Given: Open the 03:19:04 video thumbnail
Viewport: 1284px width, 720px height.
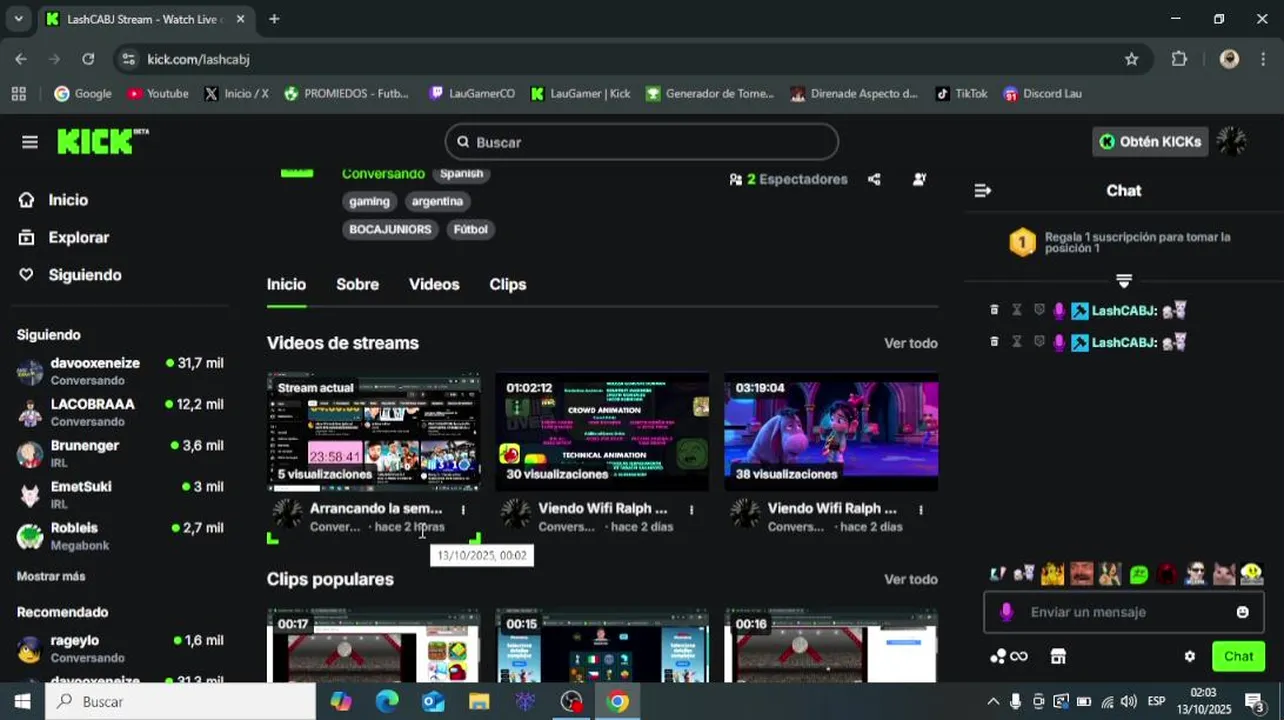Looking at the screenshot, I should [831, 432].
